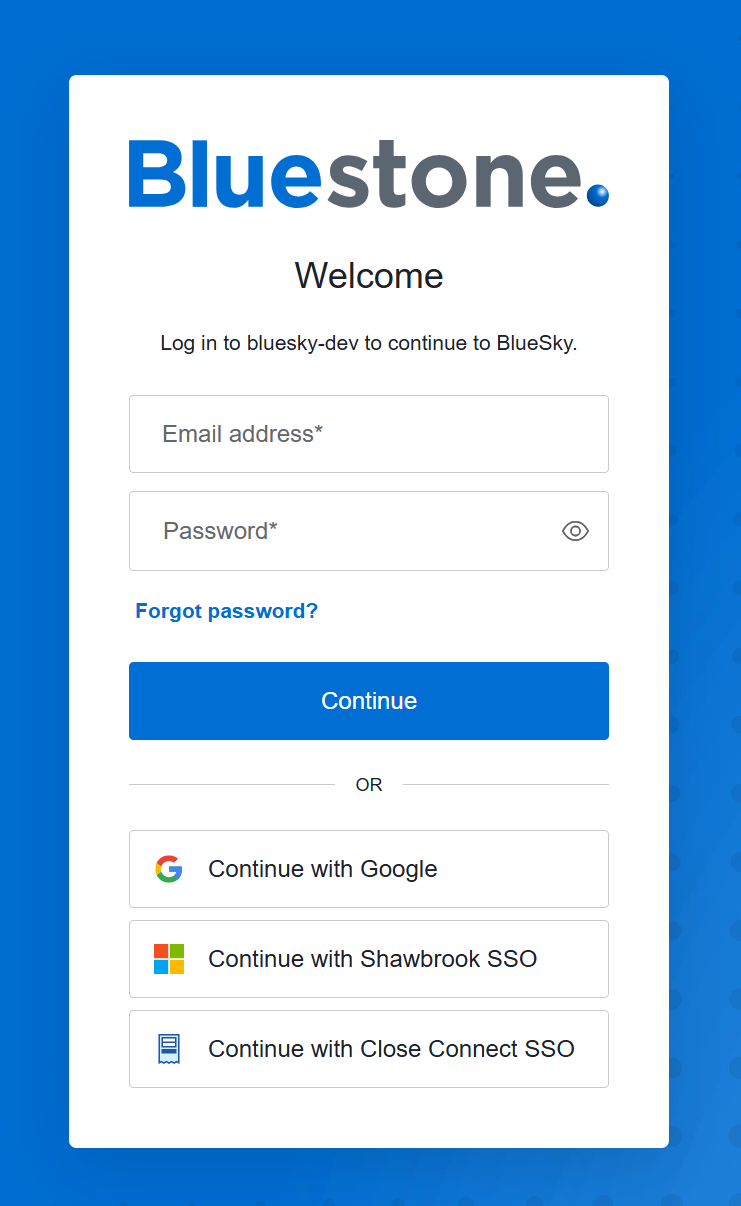Open the Forgot password page
The height and width of the screenshot is (1206, 741).
pyautogui.click(x=226, y=611)
